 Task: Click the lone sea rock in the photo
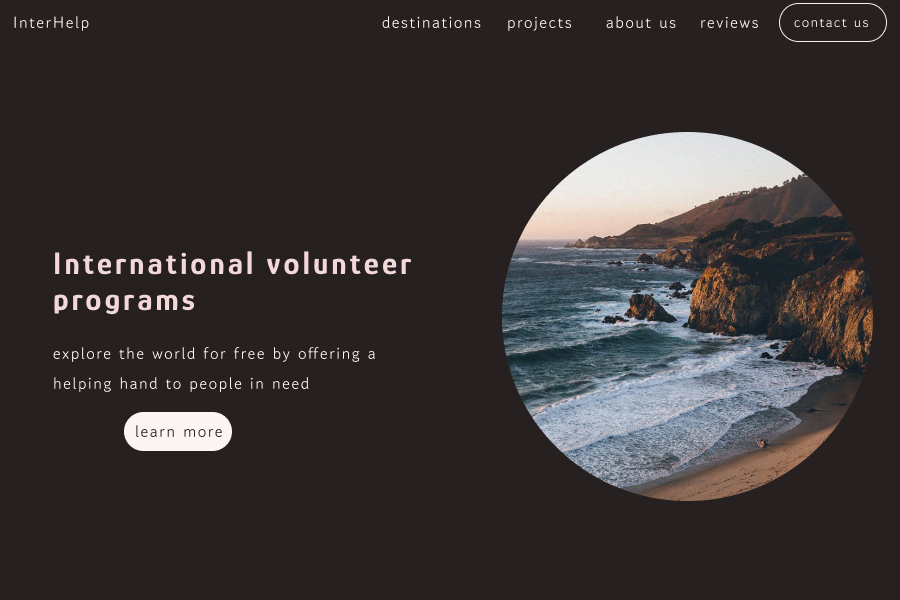[649, 308]
